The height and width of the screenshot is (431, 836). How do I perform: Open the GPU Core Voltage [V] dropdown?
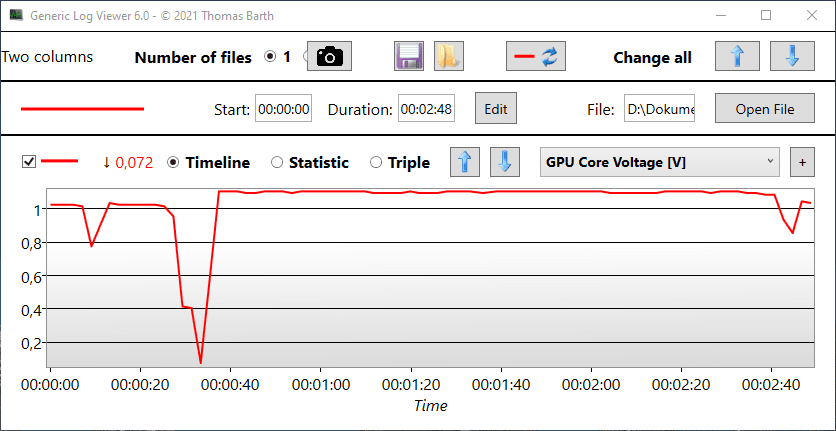[660, 162]
